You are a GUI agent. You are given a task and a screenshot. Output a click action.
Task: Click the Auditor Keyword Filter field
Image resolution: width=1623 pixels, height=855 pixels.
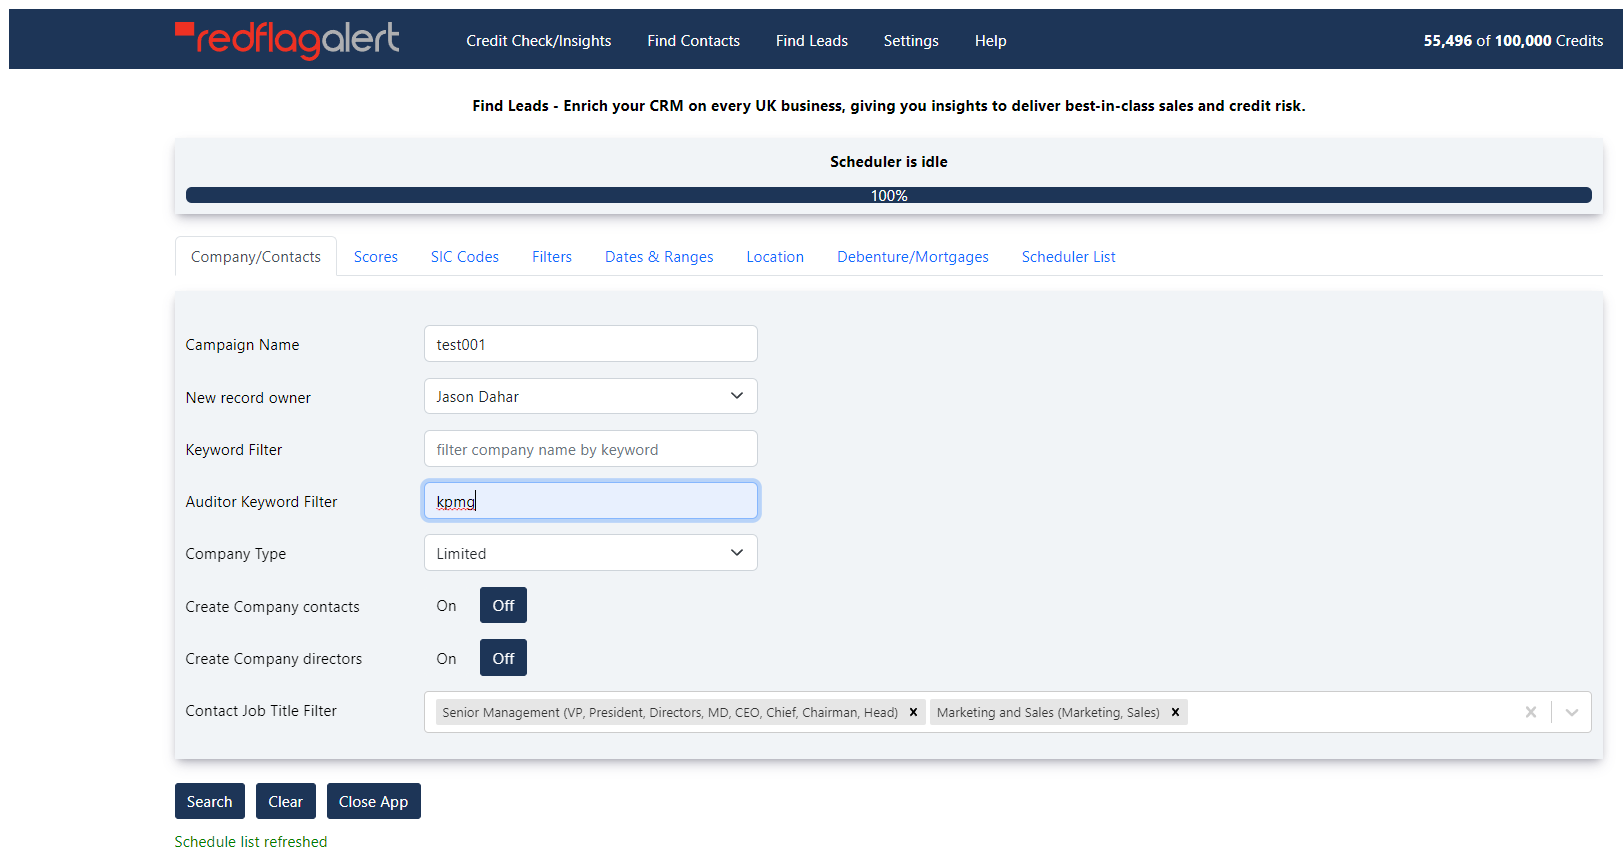590,501
